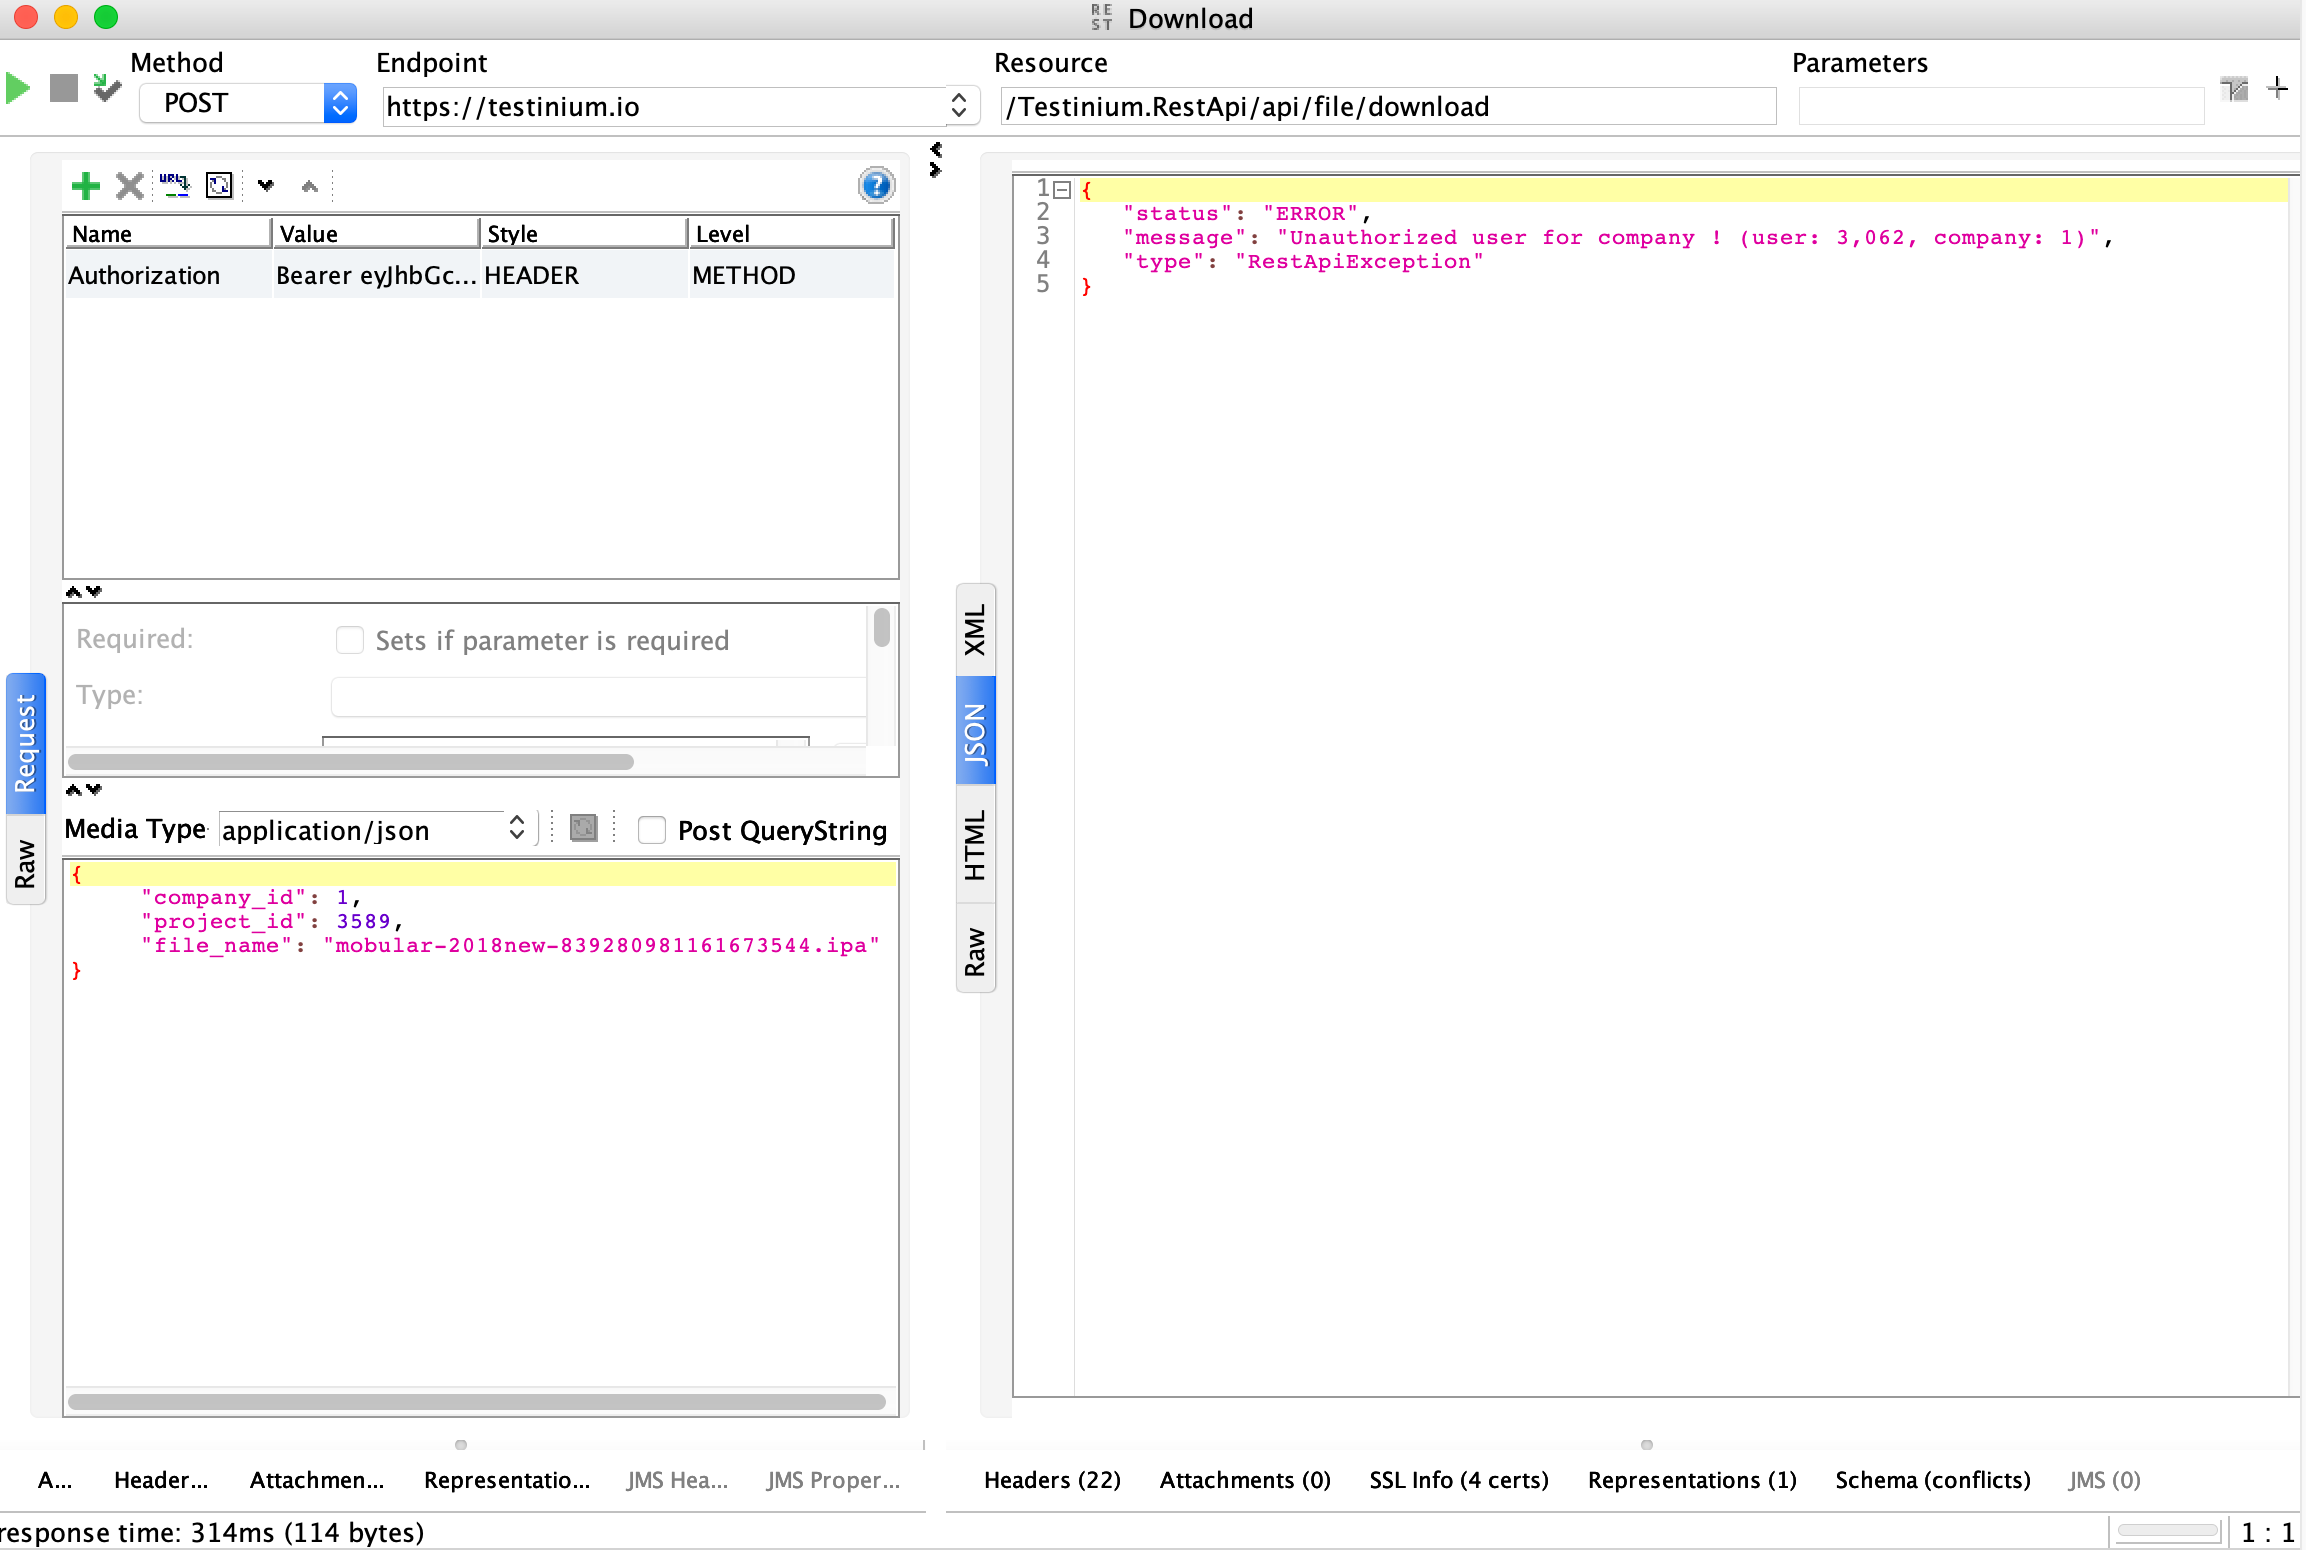This screenshot has height=1550, width=2306.
Task: Open the Endpoint dropdown for testinium.io
Action: coord(958,105)
